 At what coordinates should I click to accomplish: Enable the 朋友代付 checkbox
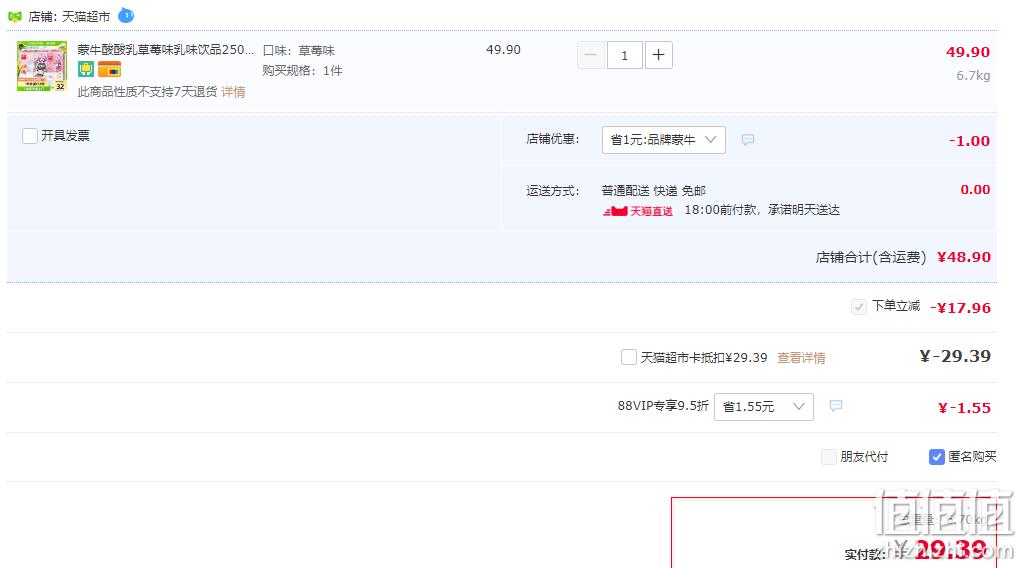click(829, 456)
